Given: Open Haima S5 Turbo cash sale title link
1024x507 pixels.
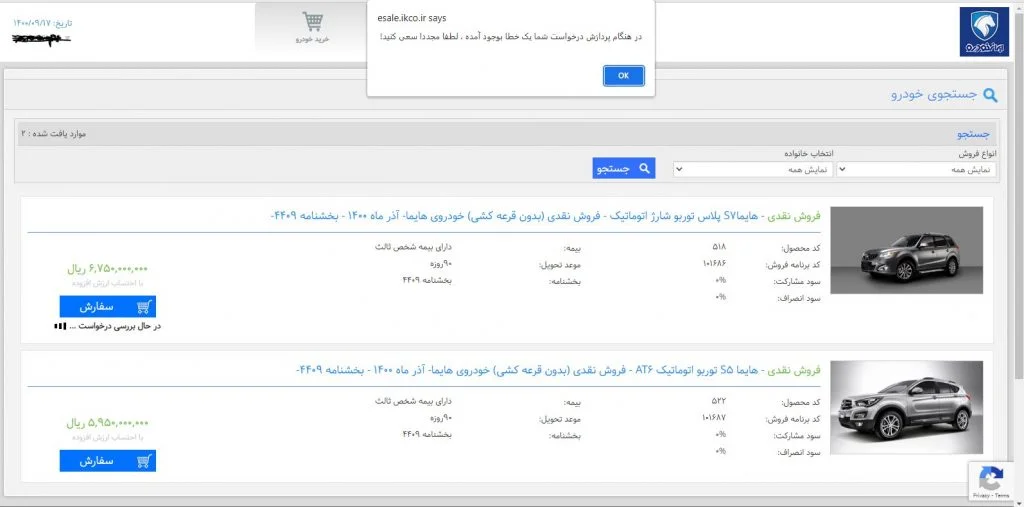Looking at the screenshot, I should tap(558, 370).
